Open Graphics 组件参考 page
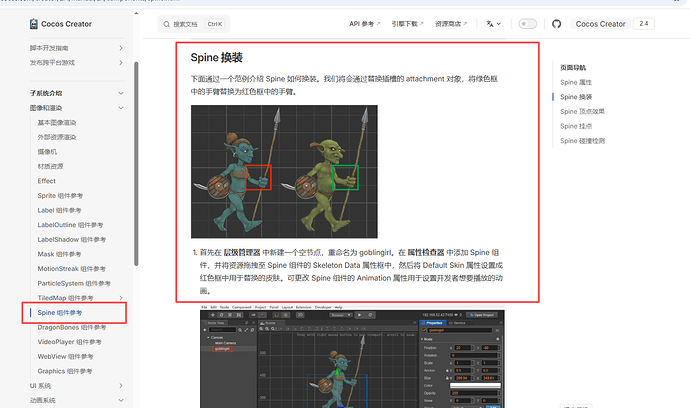The height and width of the screenshot is (408, 690). click(x=65, y=371)
